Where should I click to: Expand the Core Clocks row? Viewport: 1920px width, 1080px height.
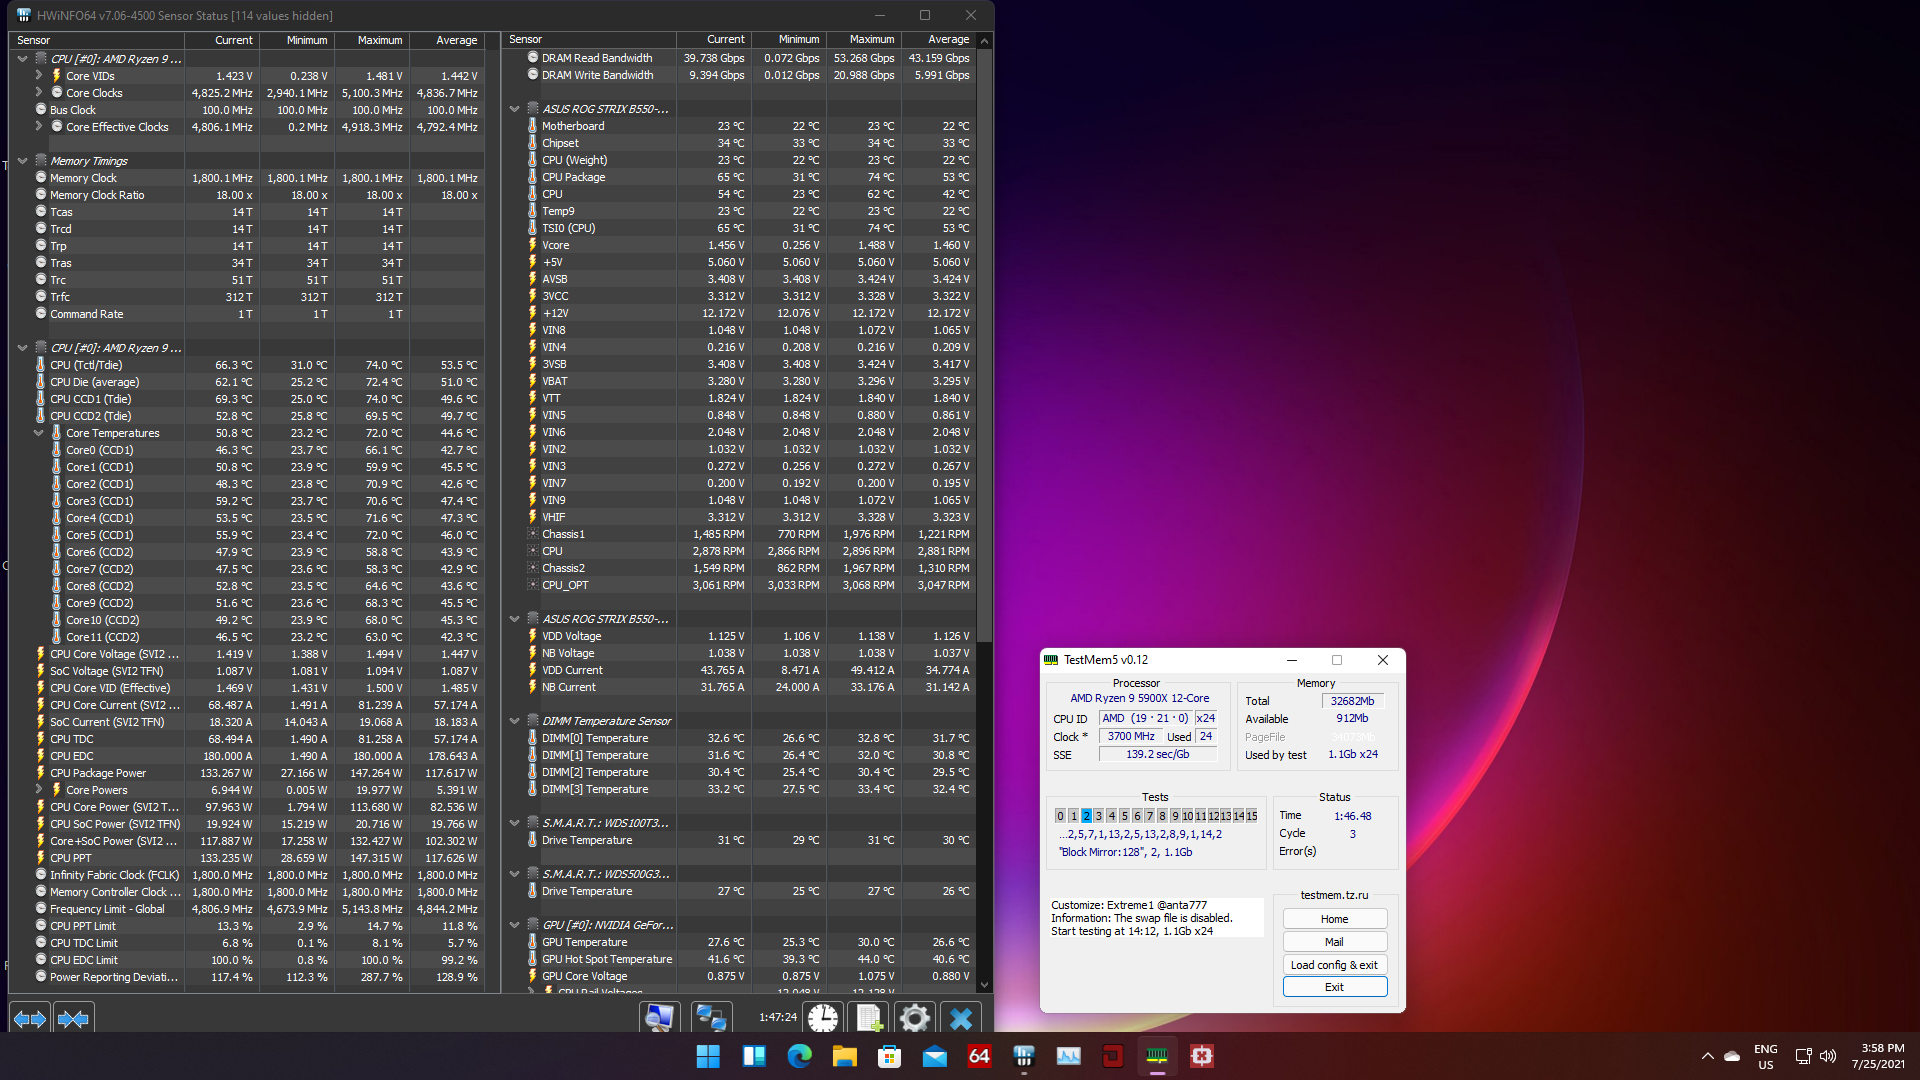pyautogui.click(x=38, y=92)
